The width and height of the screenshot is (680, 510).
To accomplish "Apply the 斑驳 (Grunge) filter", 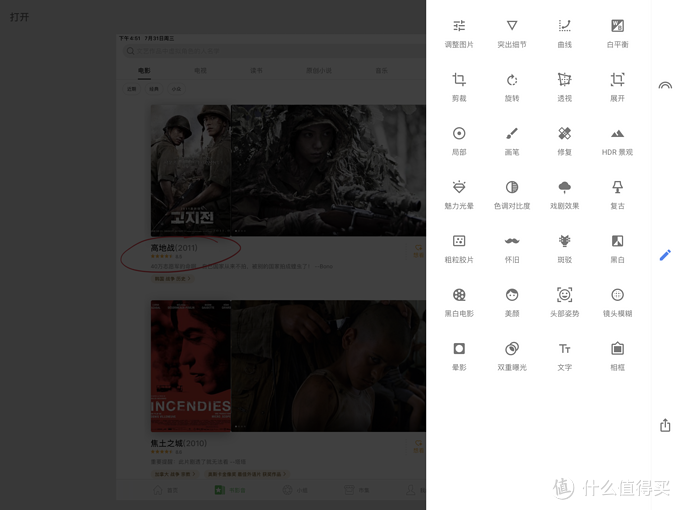I will (x=564, y=248).
